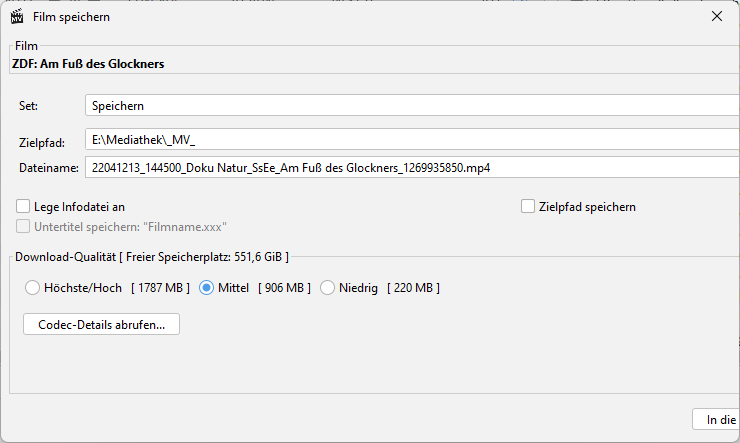The width and height of the screenshot is (740, 443).
Task: Enable the Lege Infodatei an checkbox
Action: (24, 207)
